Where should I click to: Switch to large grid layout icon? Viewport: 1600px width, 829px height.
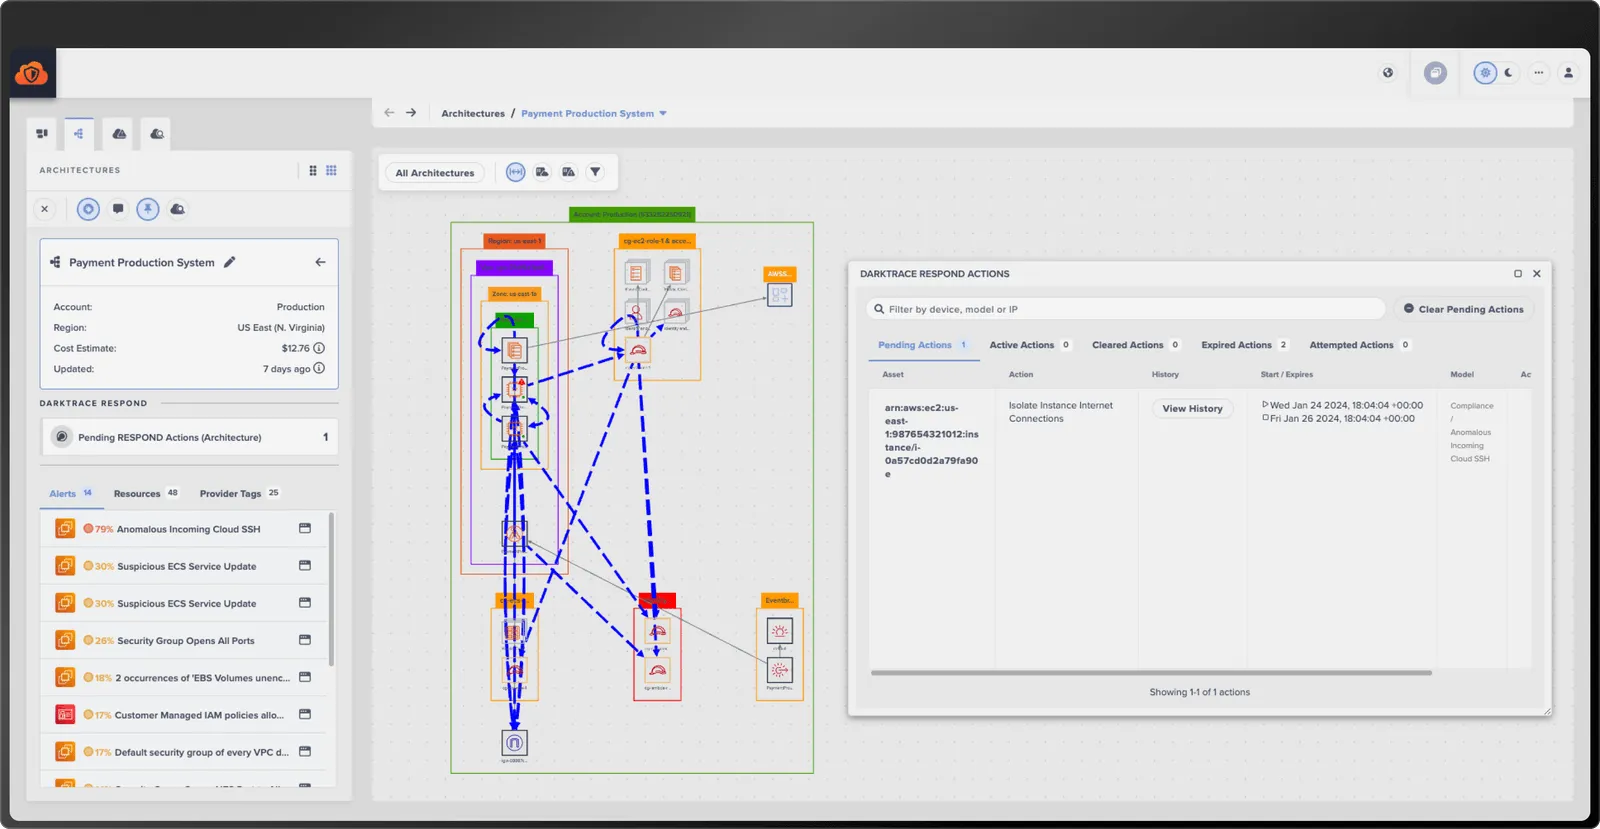coord(332,171)
